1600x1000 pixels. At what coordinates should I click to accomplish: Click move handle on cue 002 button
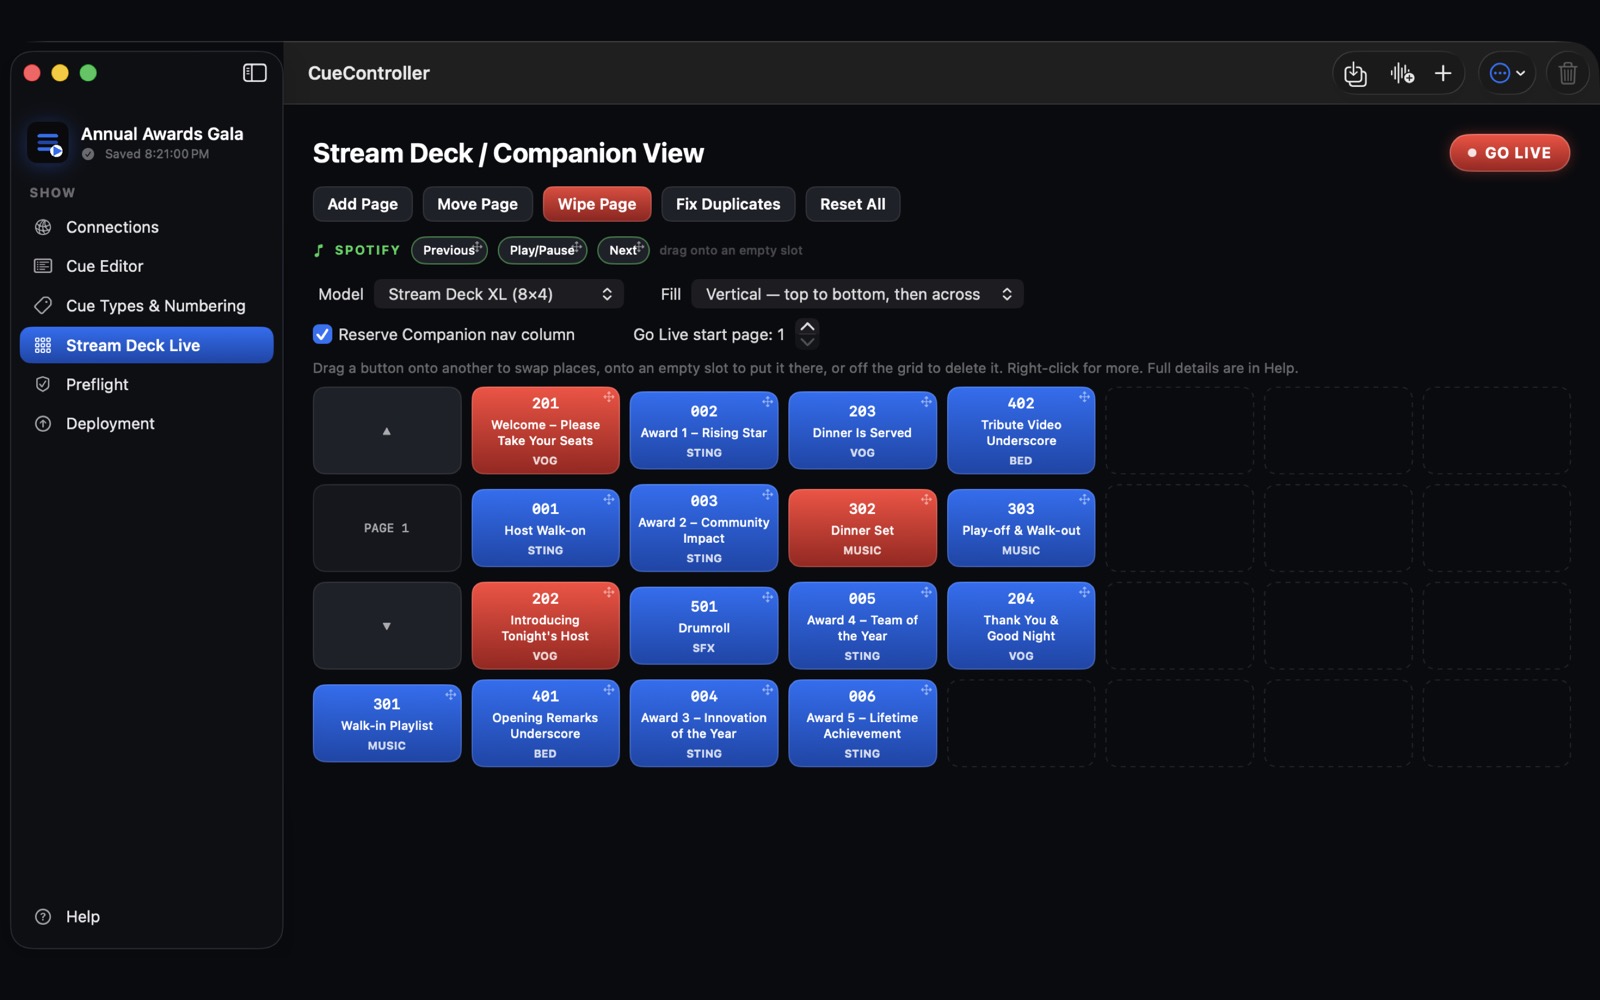[768, 402]
